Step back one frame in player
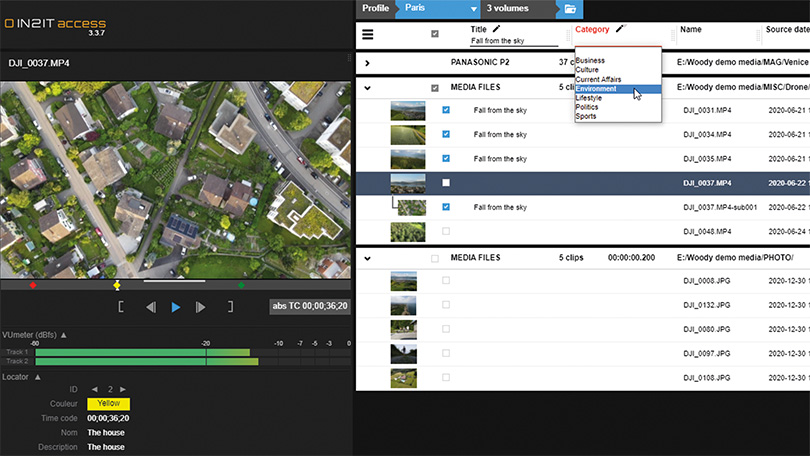The height and width of the screenshot is (456, 810). (151, 307)
